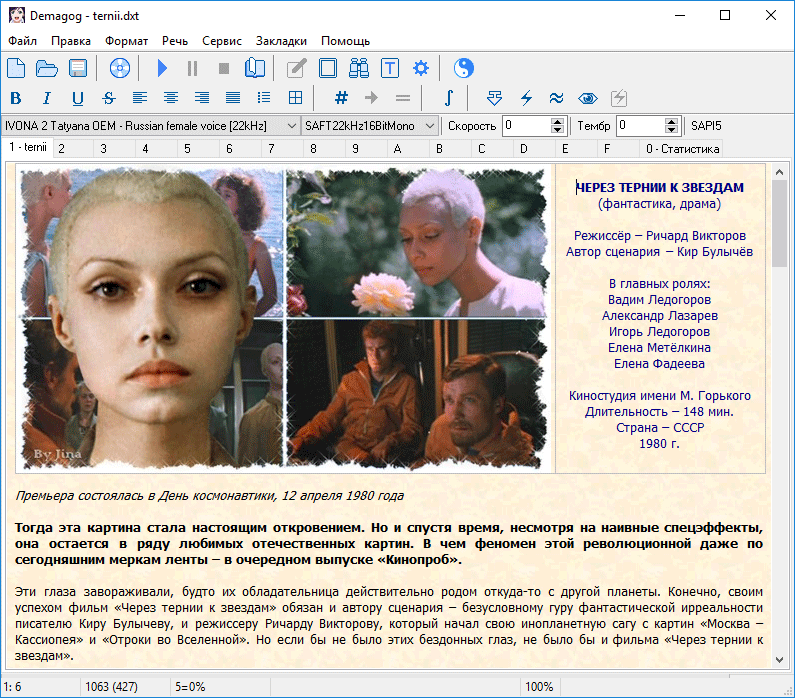Align text to the right
Viewport: 795px width, 698px height.
(x=202, y=97)
